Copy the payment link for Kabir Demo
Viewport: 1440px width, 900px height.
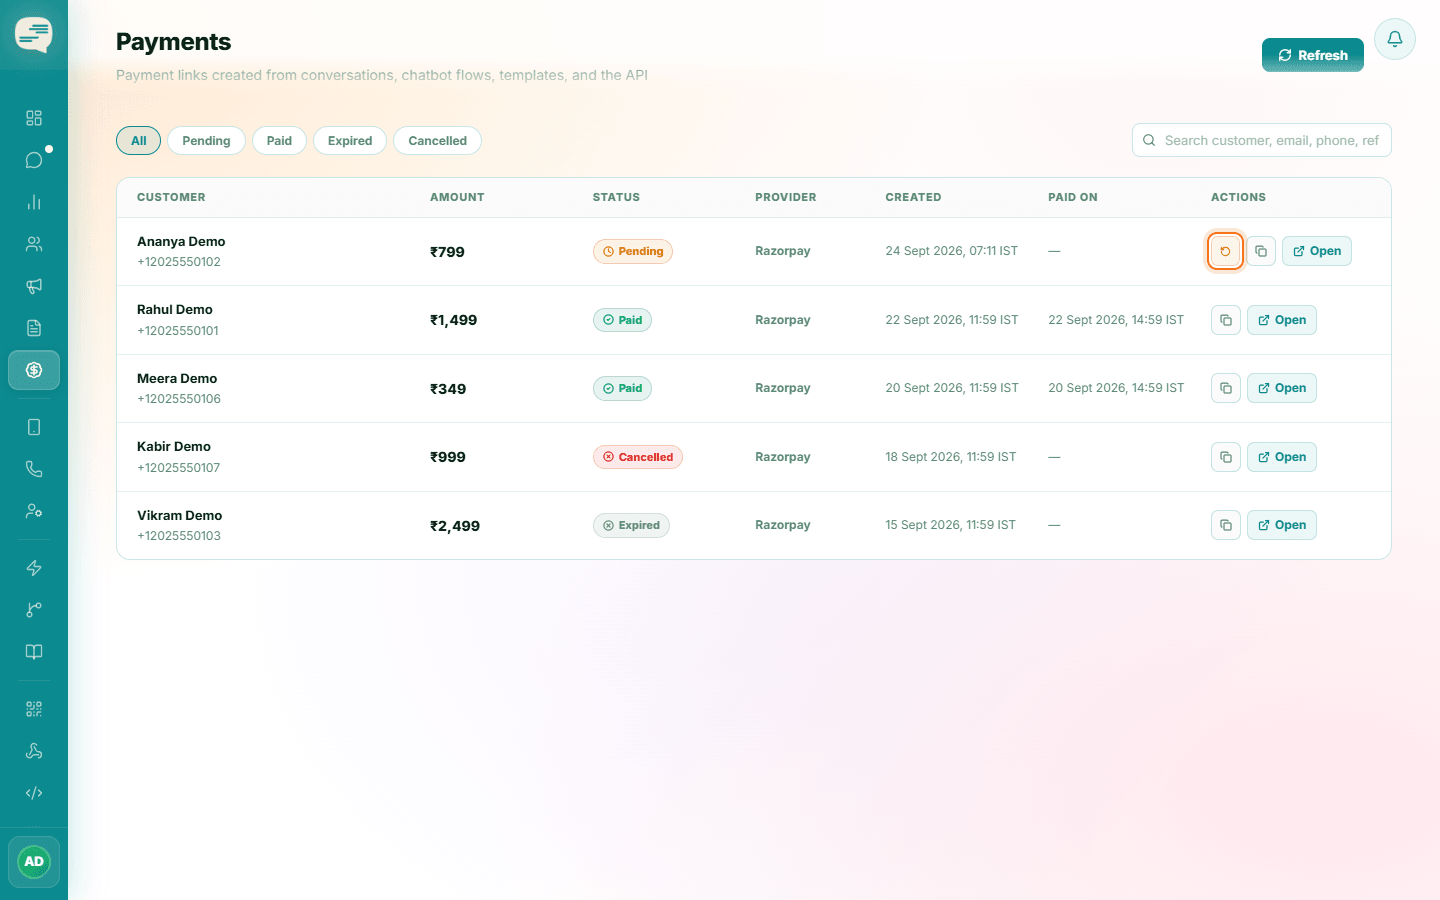[1226, 457]
